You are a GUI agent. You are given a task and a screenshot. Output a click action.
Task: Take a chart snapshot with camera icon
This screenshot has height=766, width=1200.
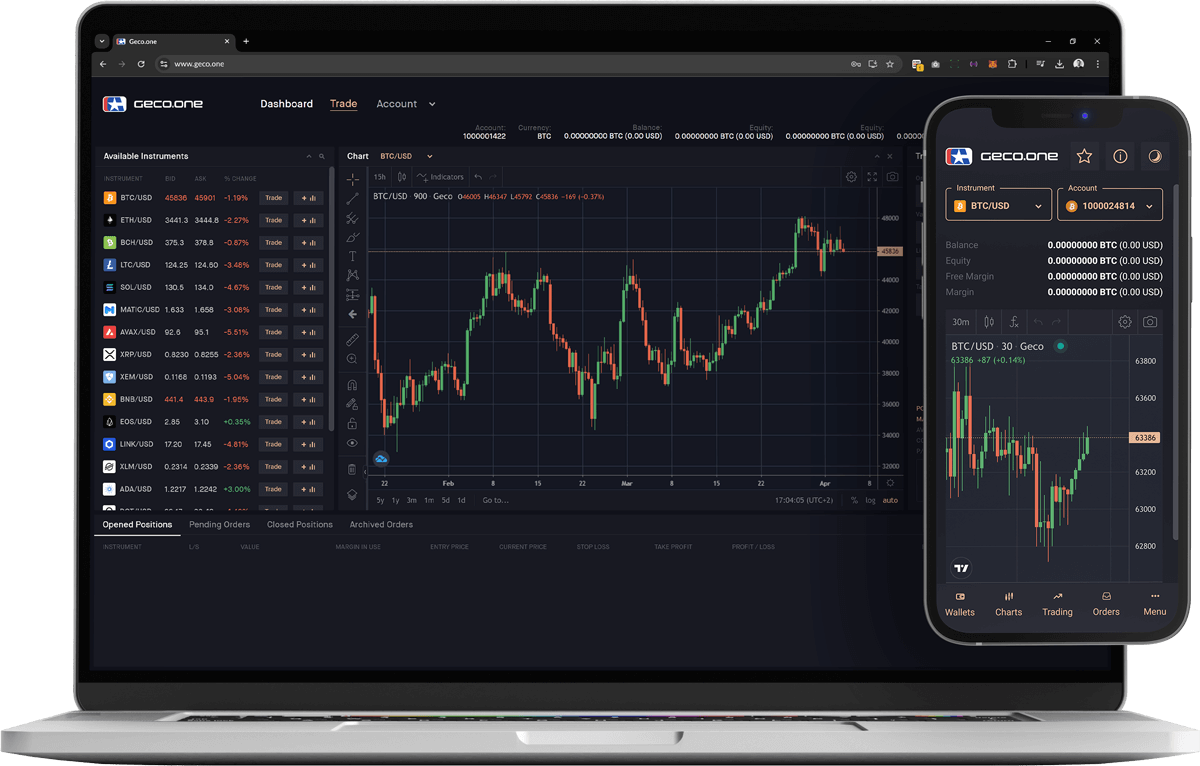coord(892,177)
